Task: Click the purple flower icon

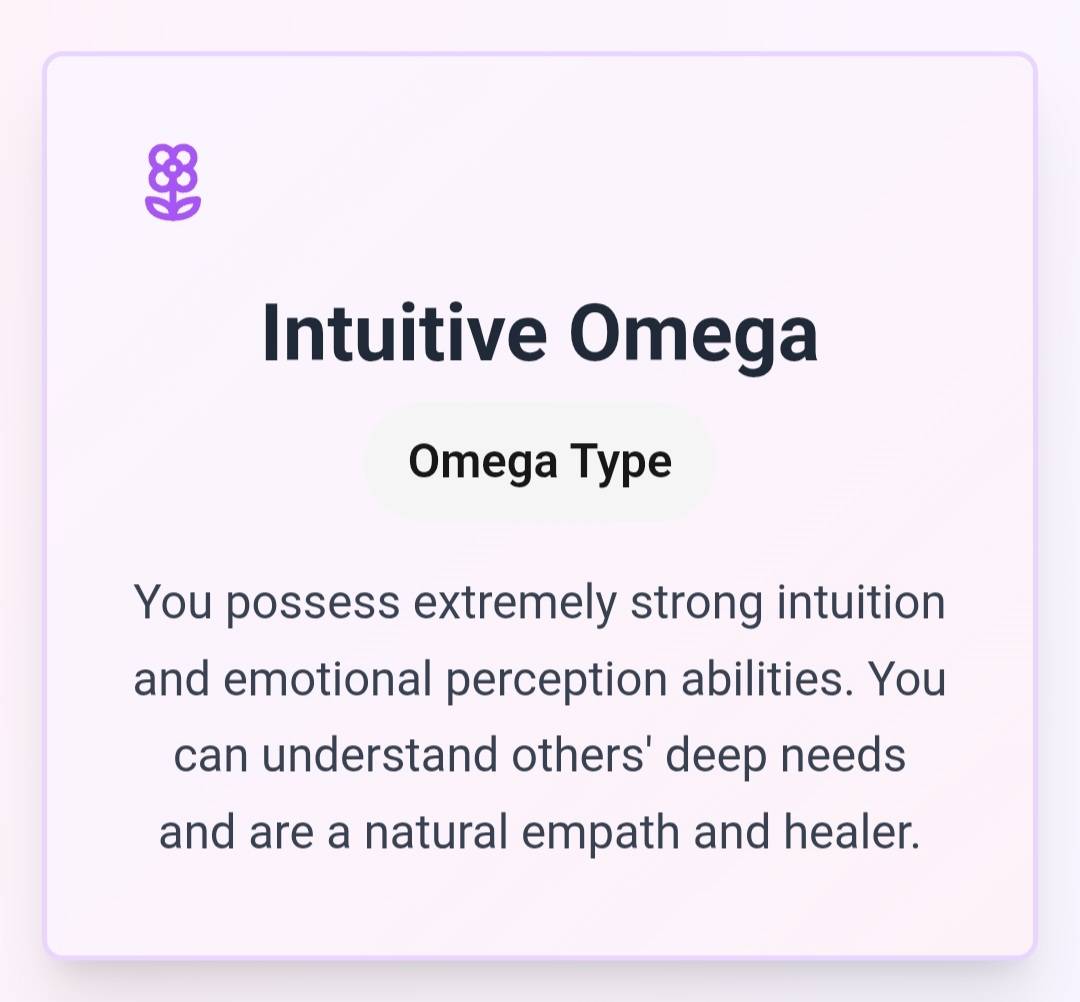Action: click(173, 181)
